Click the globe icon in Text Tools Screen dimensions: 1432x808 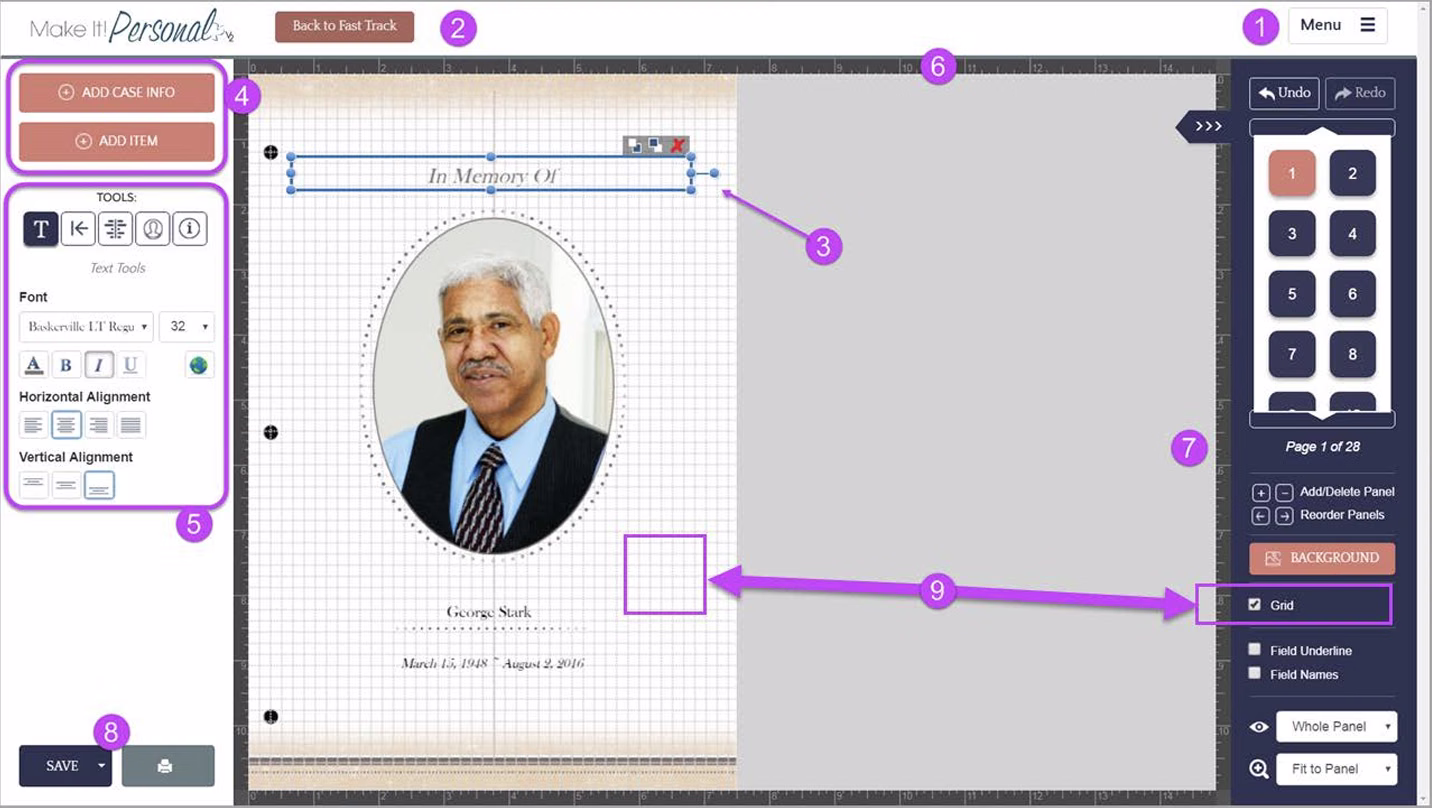click(x=199, y=365)
